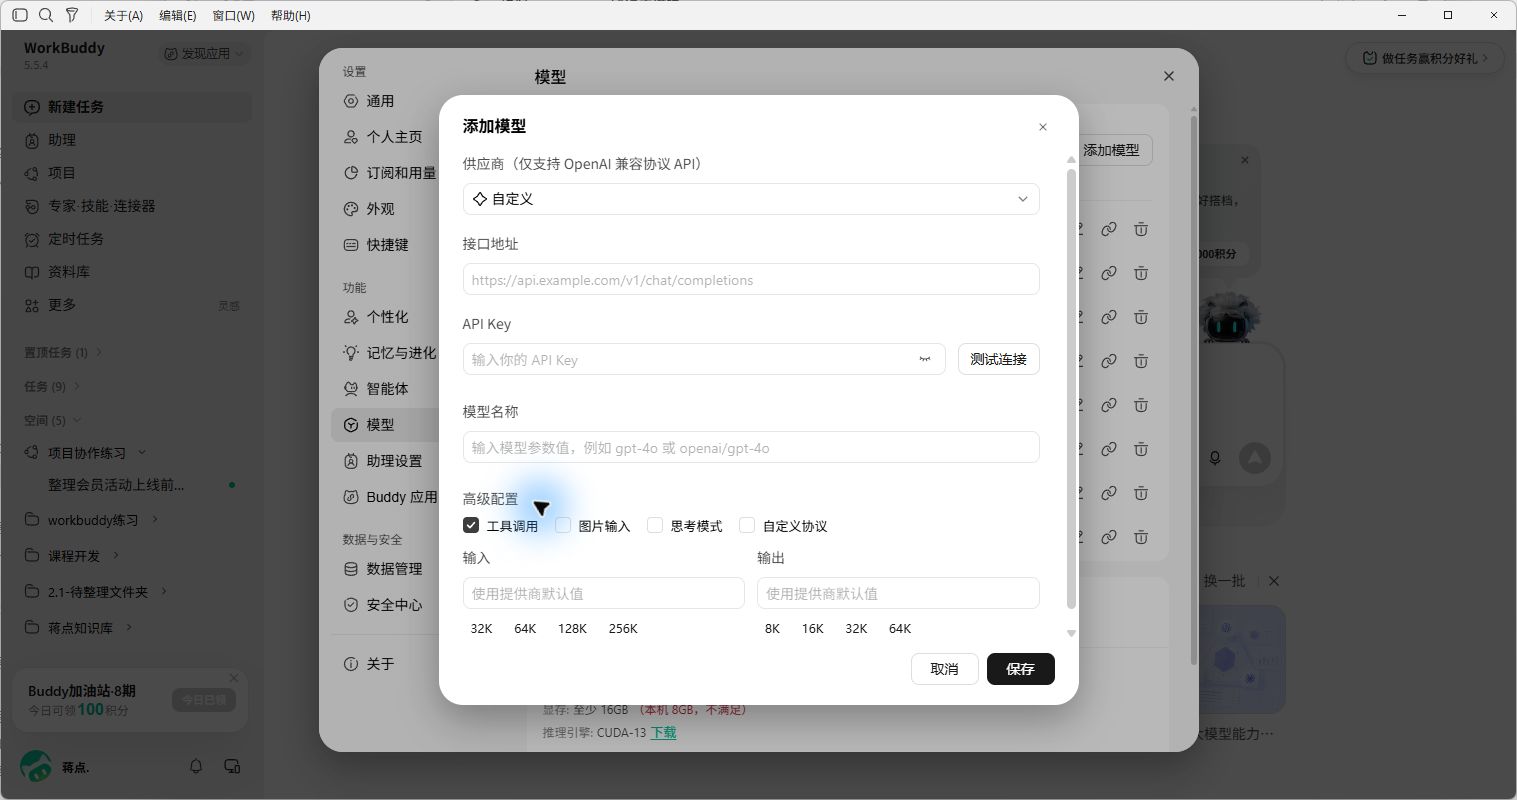This screenshot has width=1517, height=800.
Task: Enable the 图片输入 checkbox
Action: coord(563,525)
